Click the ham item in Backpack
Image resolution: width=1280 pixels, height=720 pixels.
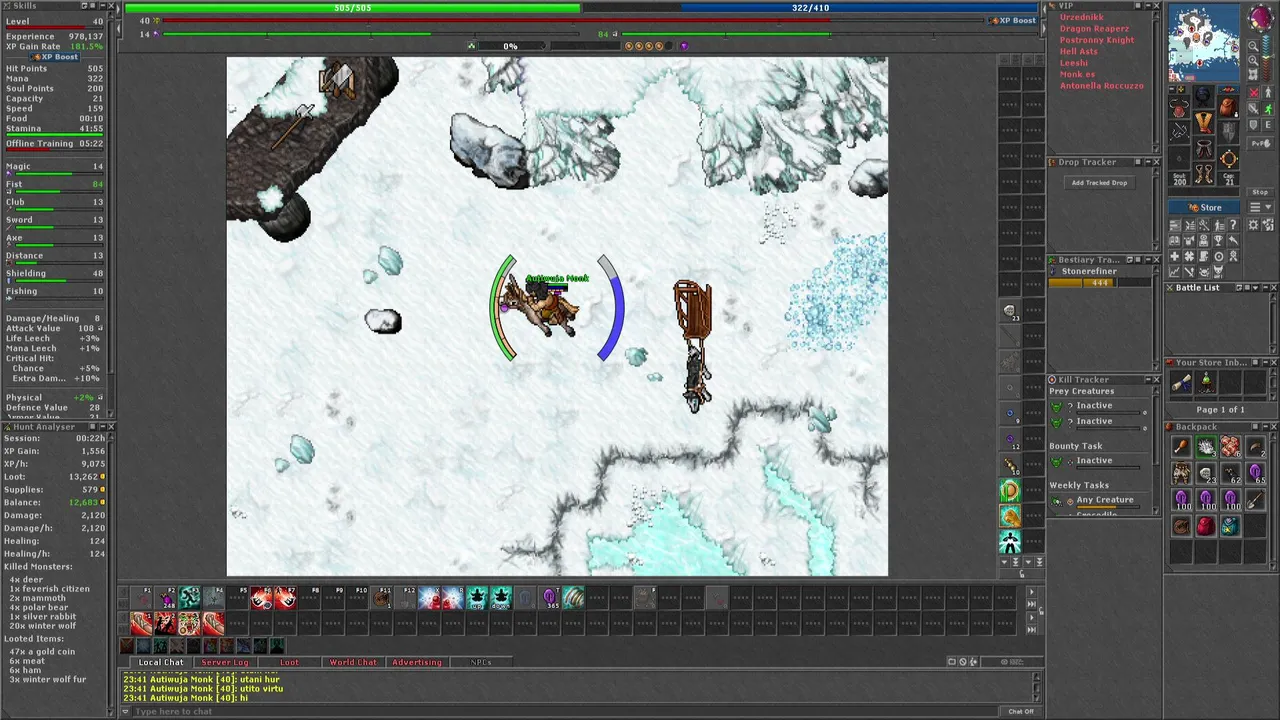coord(1181,446)
